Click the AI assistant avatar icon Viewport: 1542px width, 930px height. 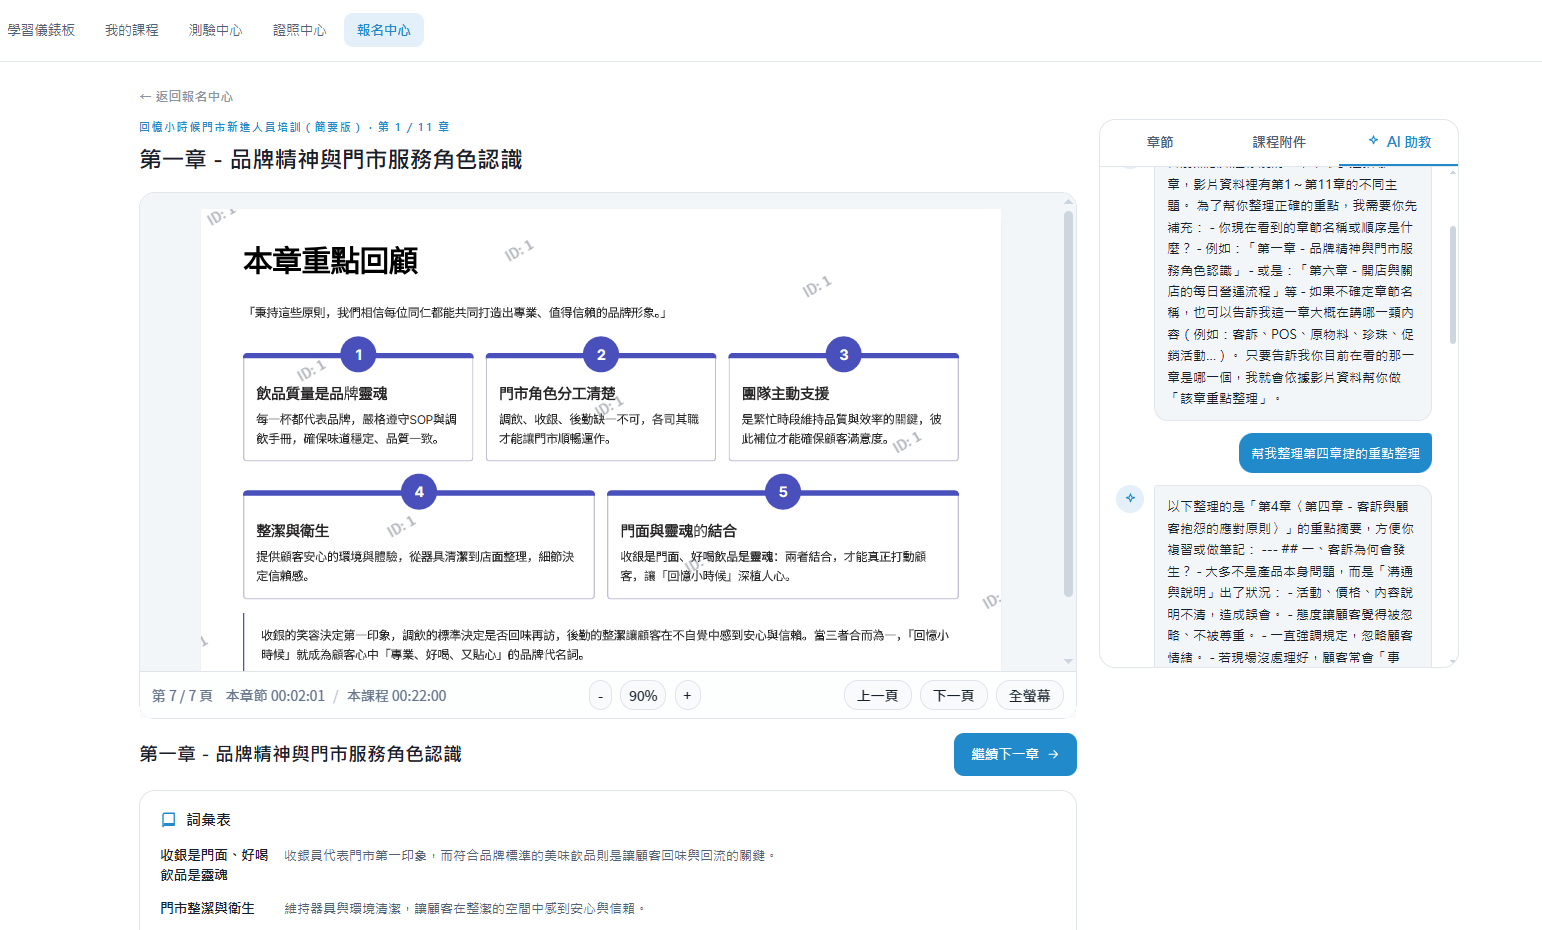coord(1130,498)
